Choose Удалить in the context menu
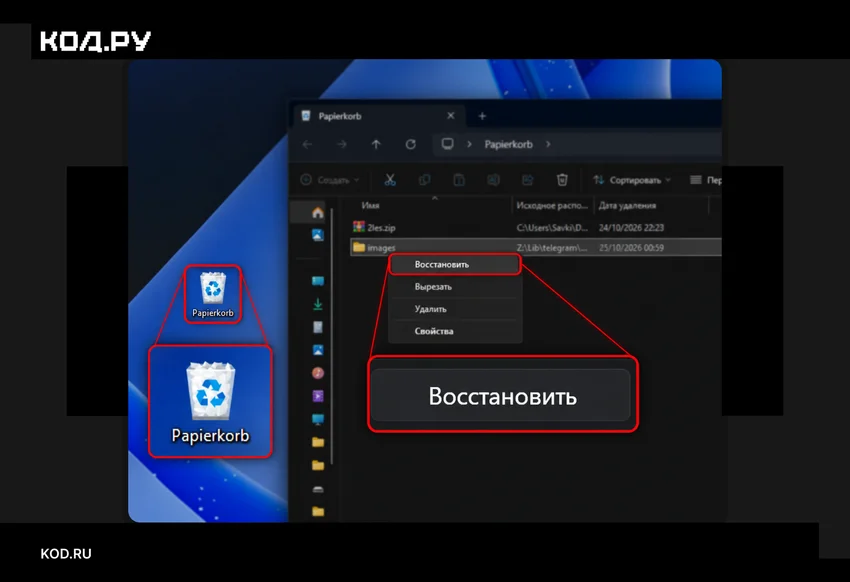This screenshot has height=582, width=850. coord(455,309)
